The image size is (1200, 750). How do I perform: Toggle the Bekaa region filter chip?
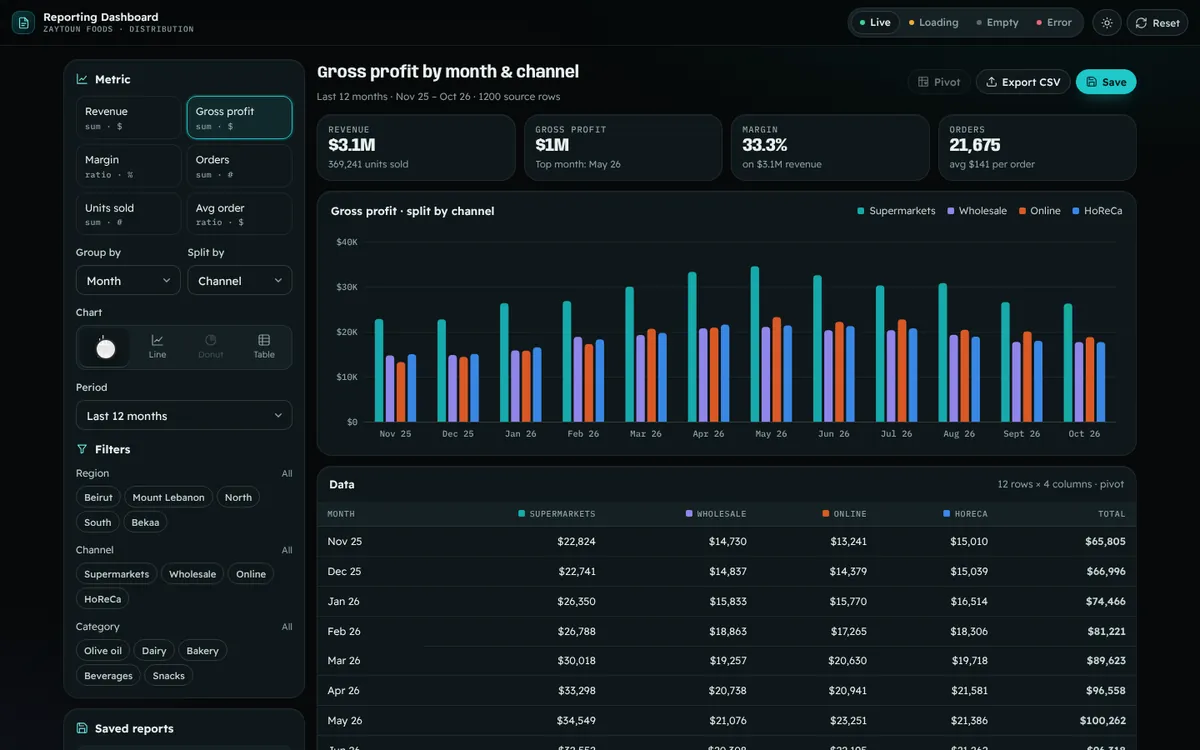(145, 522)
